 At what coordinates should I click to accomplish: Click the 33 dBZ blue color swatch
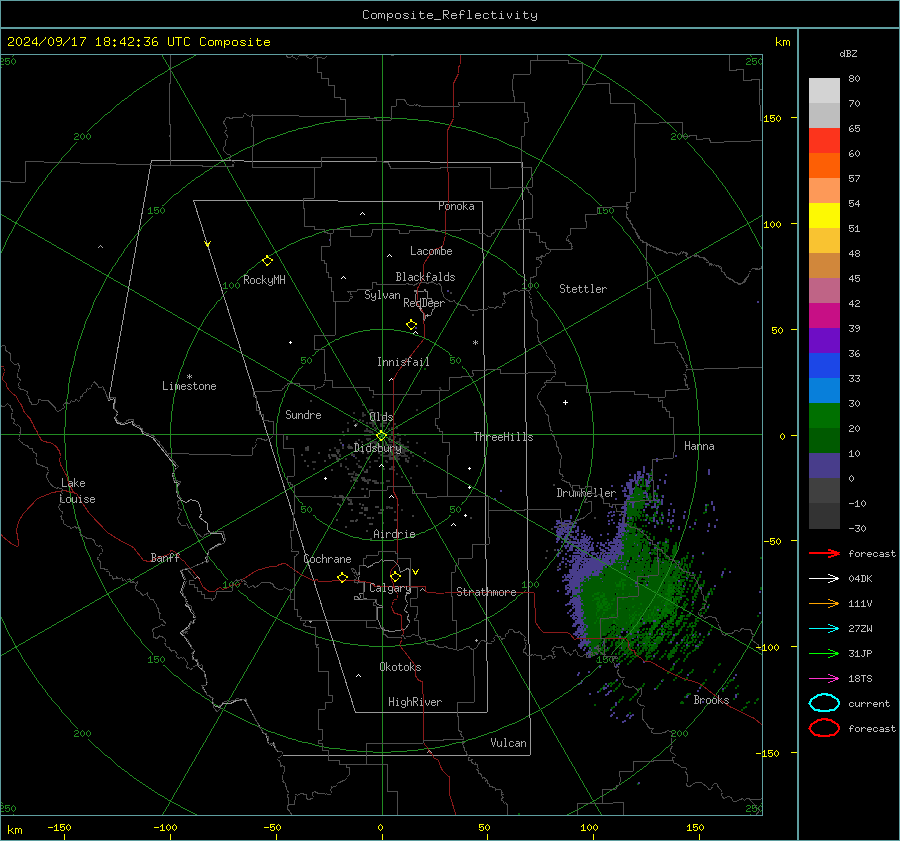[x=824, y=366]
